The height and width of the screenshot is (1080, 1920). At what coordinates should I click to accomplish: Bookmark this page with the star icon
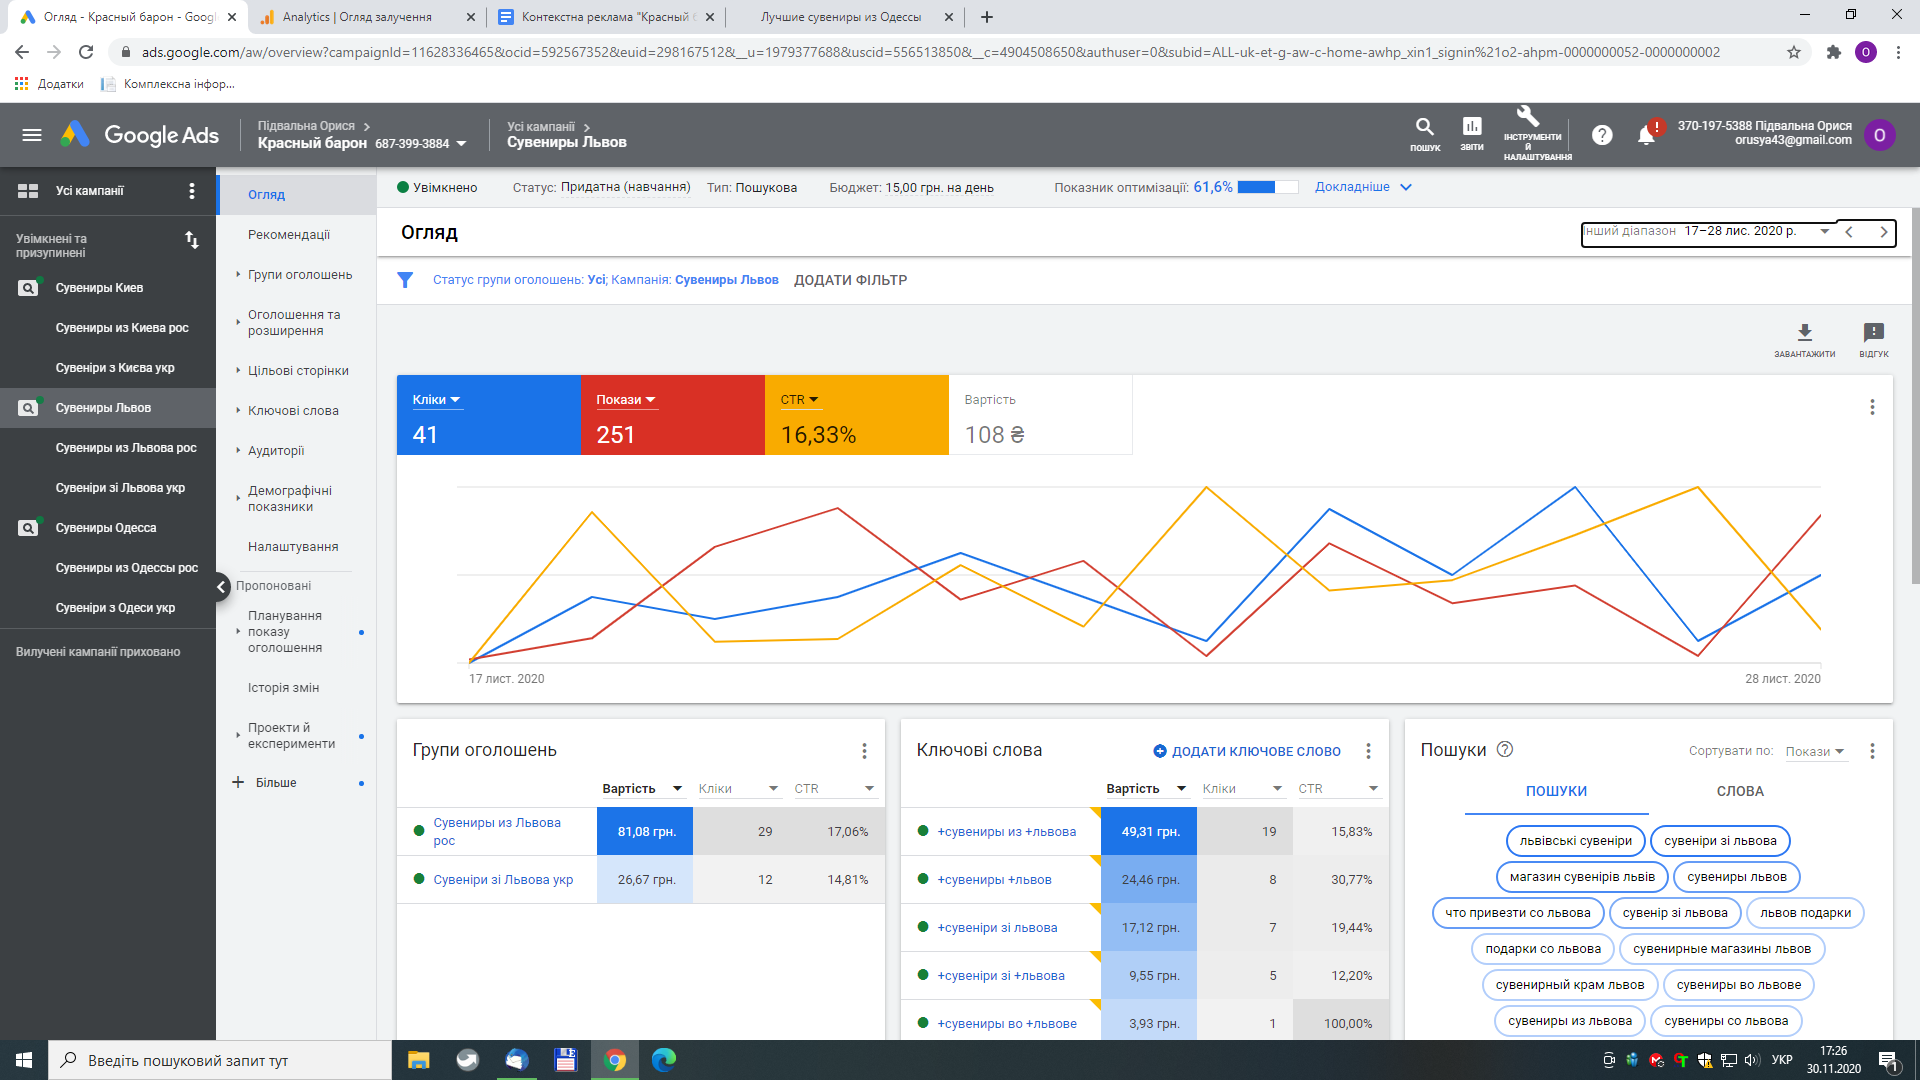1794,52
